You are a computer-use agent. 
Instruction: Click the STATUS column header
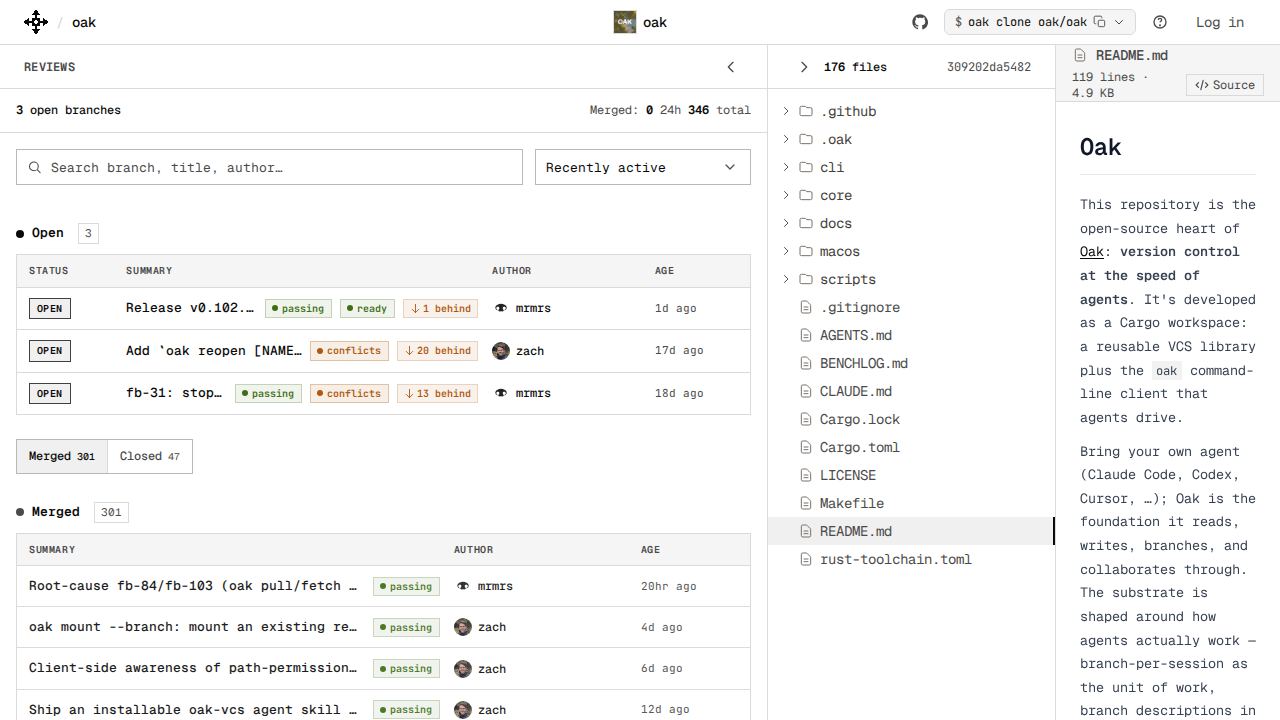[48, 271]
